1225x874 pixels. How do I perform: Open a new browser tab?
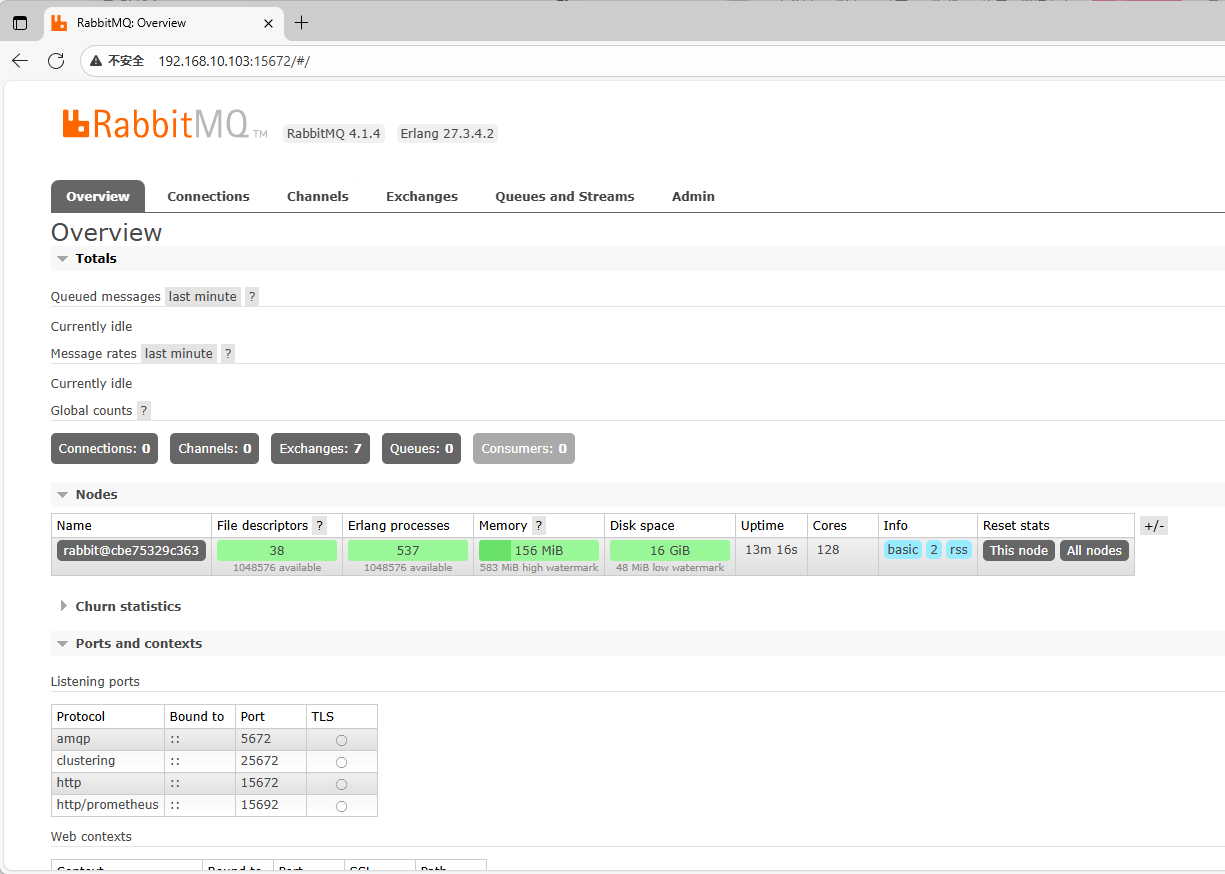pos(301,23)
